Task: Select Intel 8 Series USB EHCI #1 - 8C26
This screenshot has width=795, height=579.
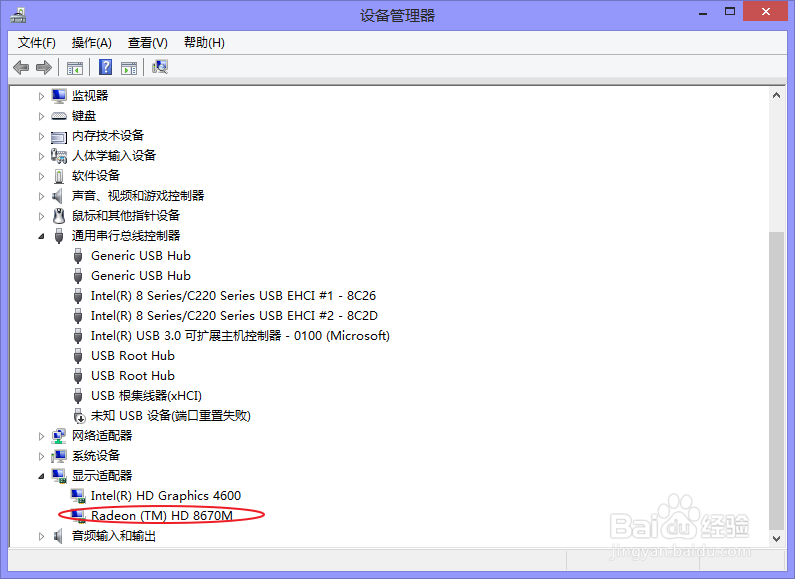Action: click(x=233, y=296)
